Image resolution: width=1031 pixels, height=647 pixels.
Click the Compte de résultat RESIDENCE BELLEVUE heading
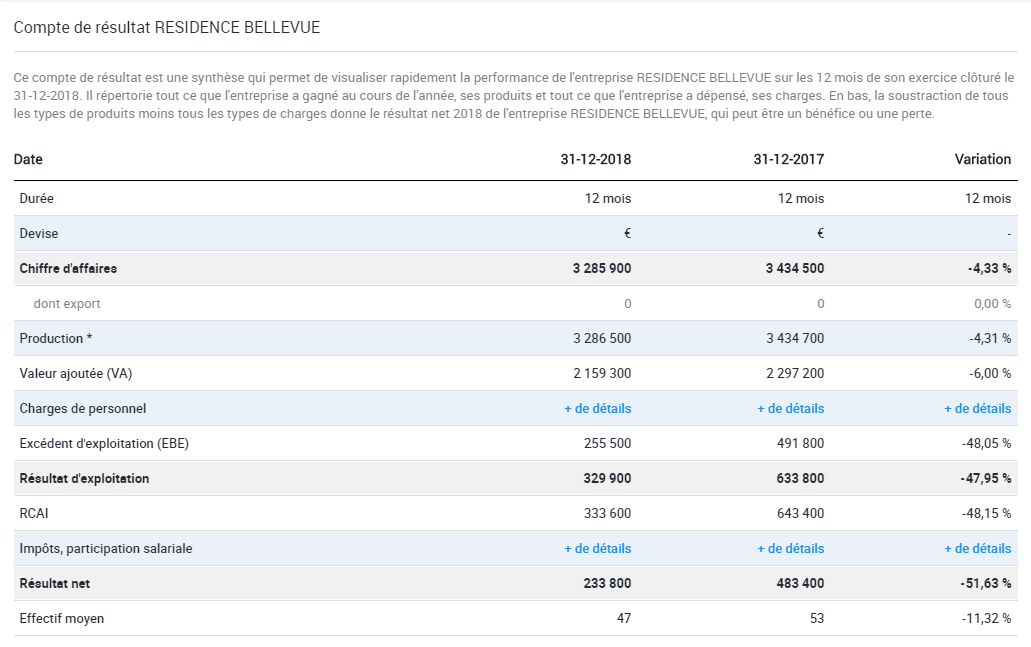tap(167, 28)
